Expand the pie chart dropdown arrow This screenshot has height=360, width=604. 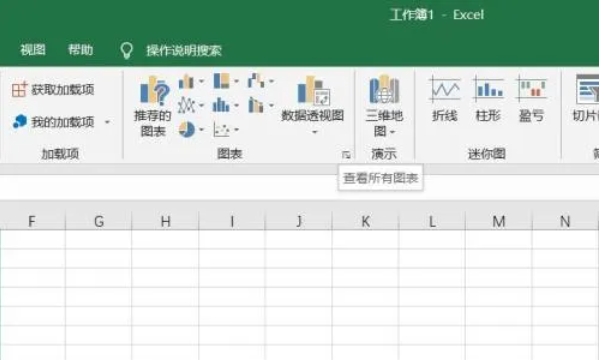201,130
